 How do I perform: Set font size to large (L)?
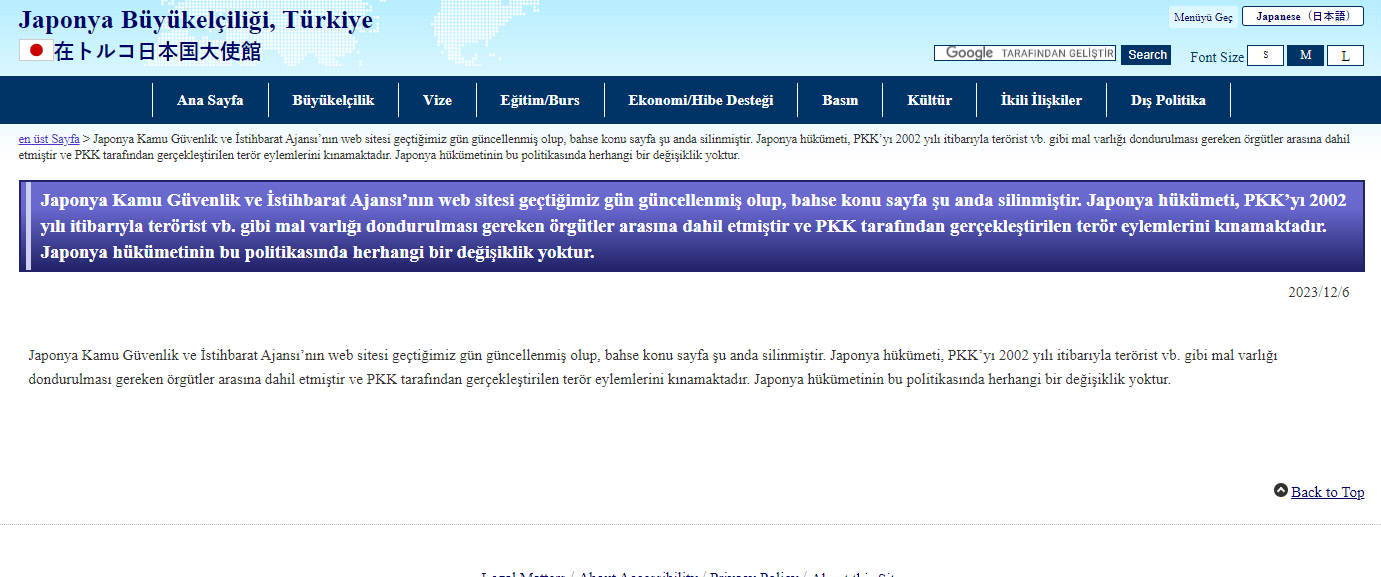1345,56
